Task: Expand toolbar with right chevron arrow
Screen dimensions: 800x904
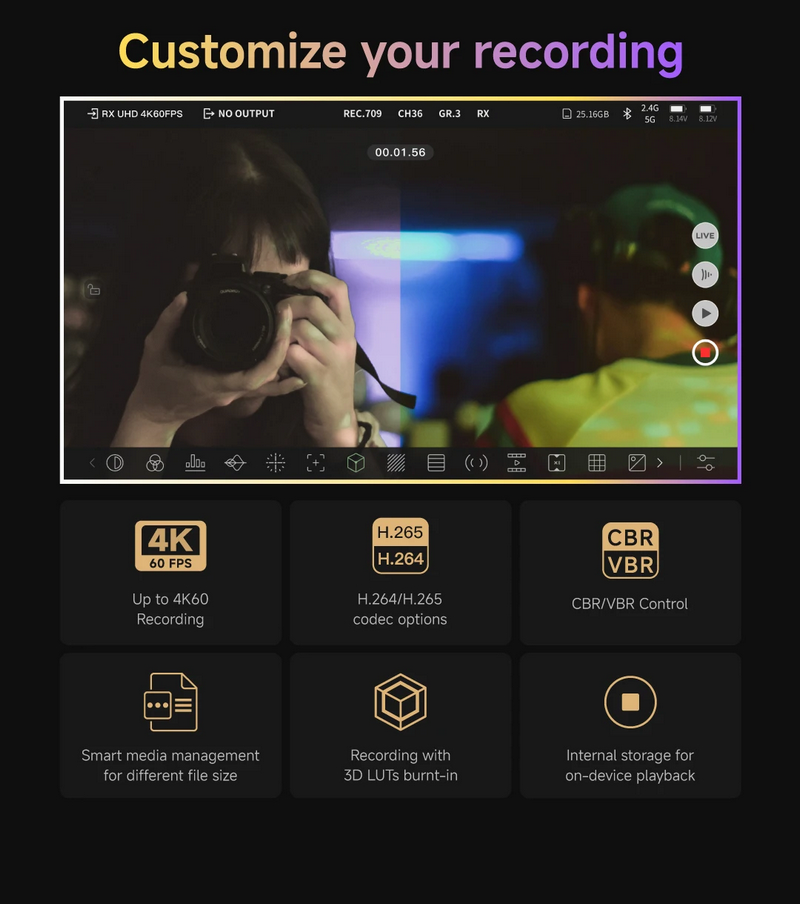Action: [x=660, y=463]
